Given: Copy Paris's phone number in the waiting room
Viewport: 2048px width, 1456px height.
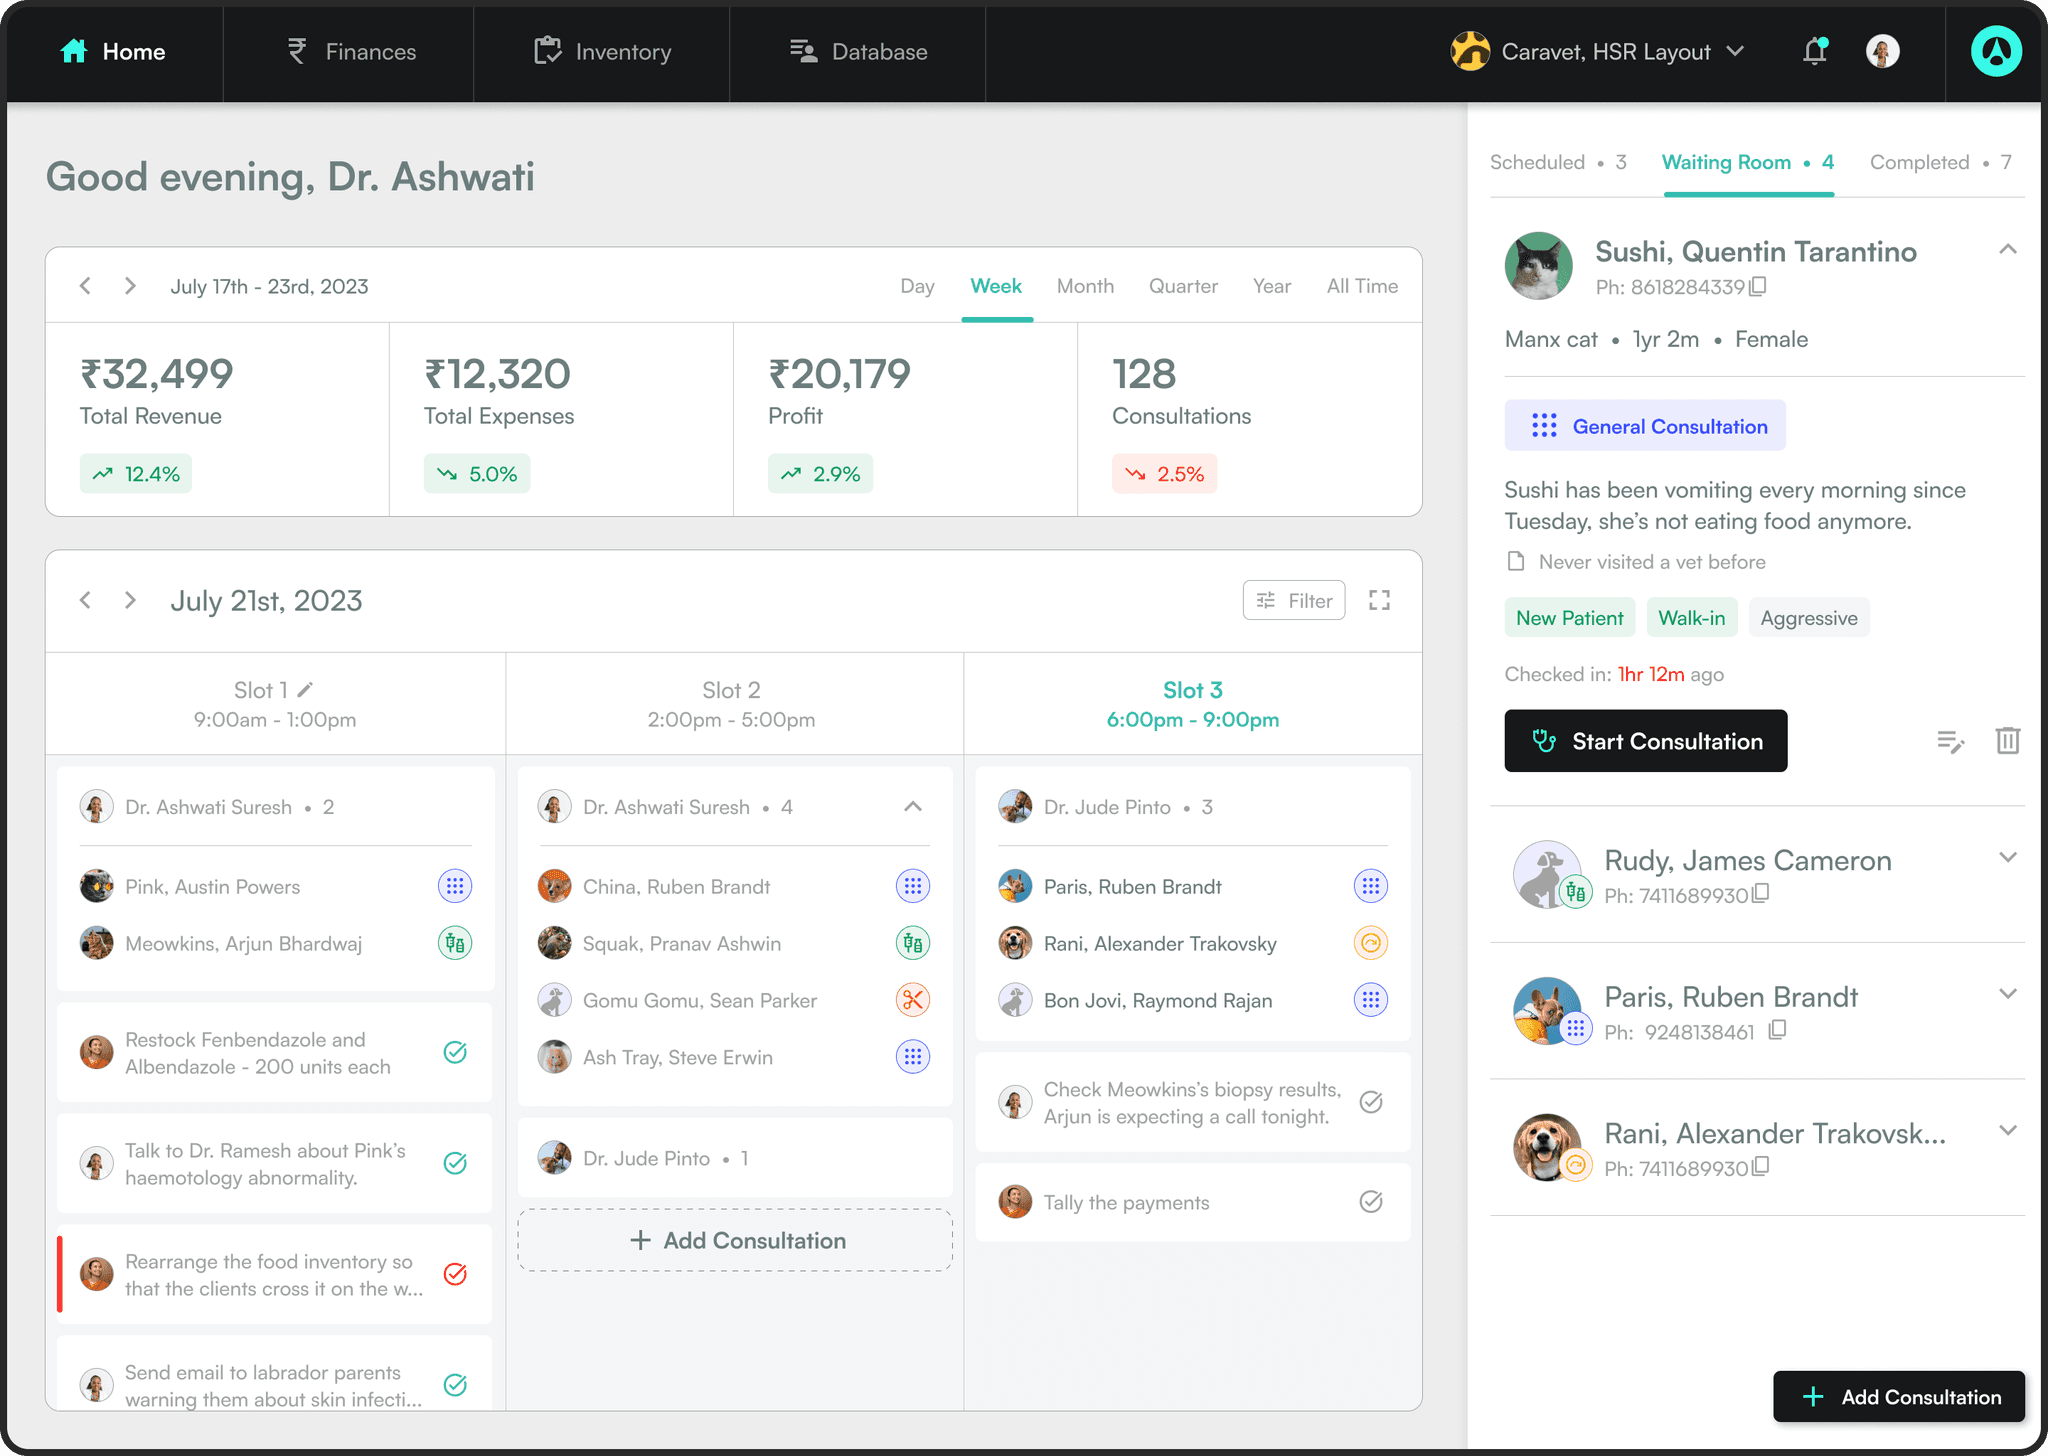Looking at the screenshot, I should [x=1777, y=1031].
